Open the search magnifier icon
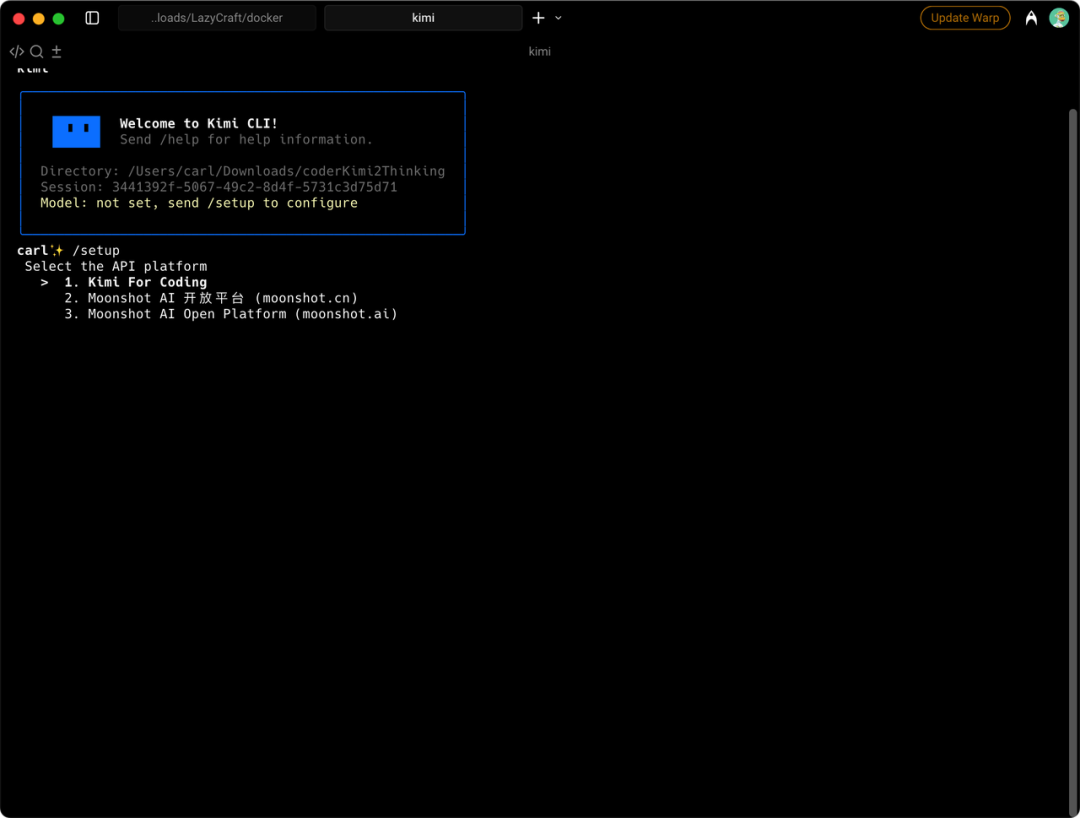 (x=37, y=52)
